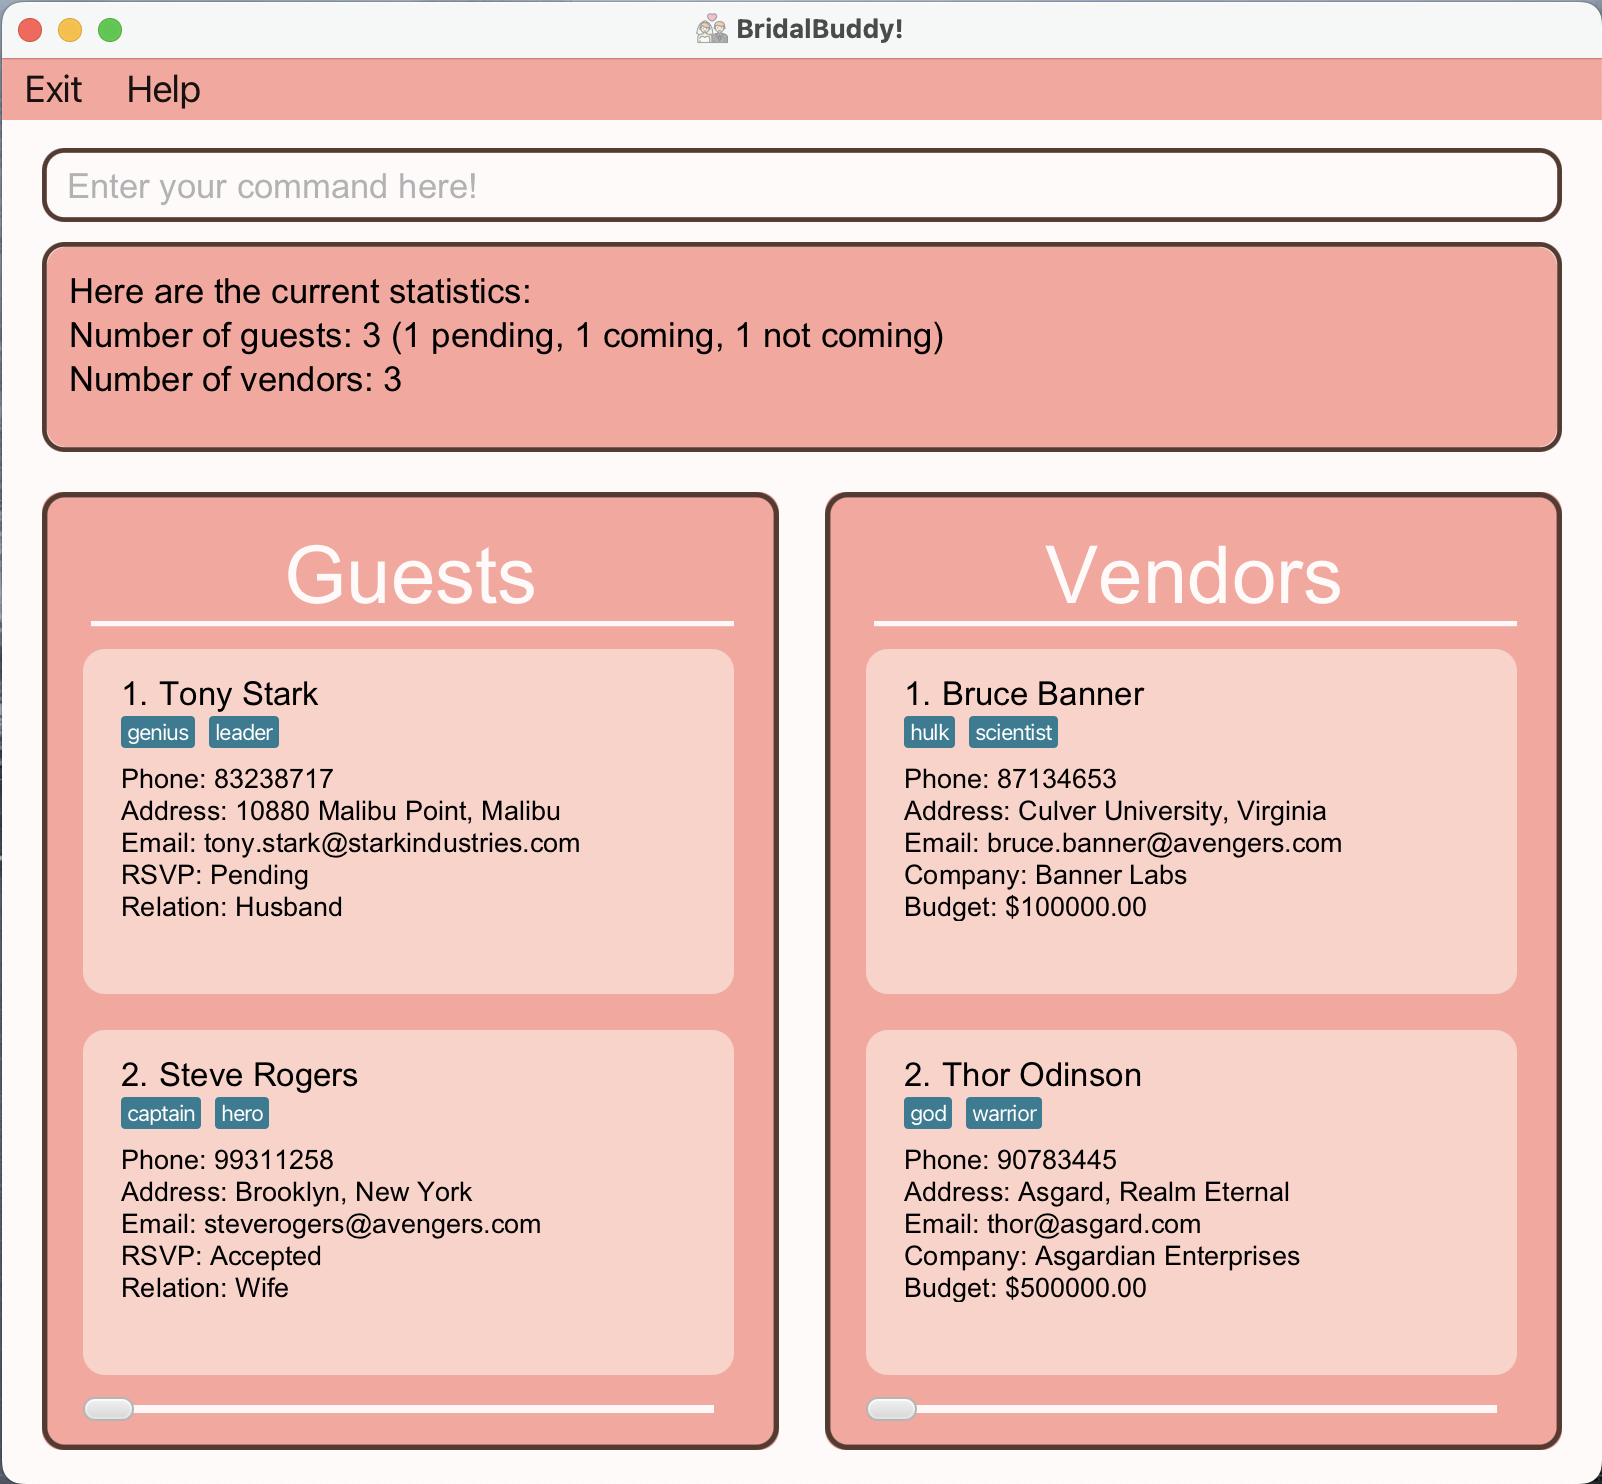Maximize the window with the green button
This screenshot has width=1602, height=1484.
point(110,30)
